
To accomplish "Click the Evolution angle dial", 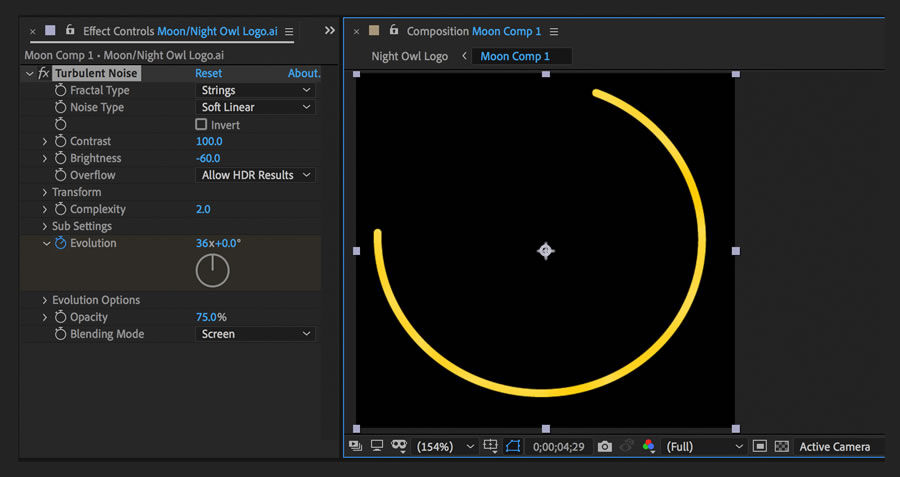I will click(x=212, y=270).
